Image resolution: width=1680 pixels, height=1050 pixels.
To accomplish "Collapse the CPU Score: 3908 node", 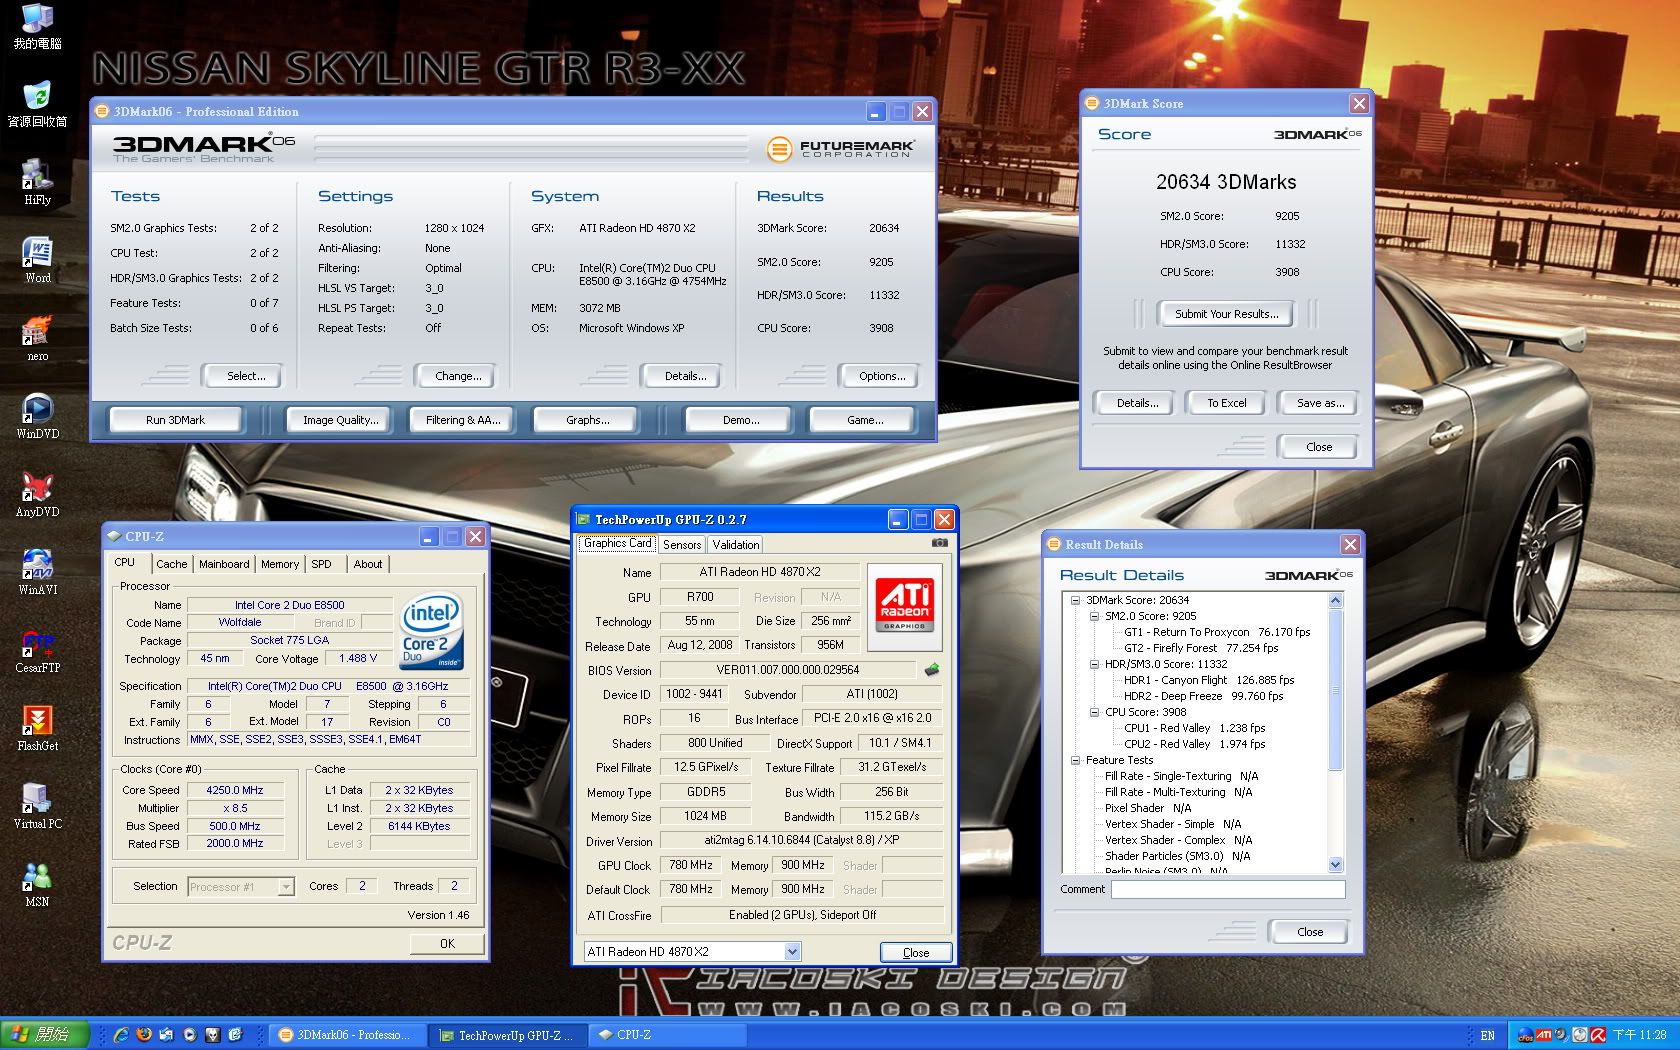I will [x=1094, y=712].
